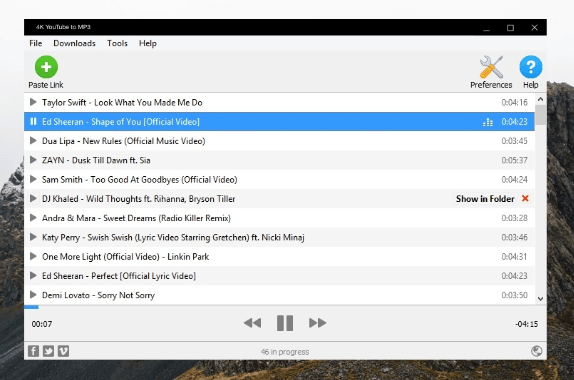Remove DJ Khaled track with red X

coord(525,198)
